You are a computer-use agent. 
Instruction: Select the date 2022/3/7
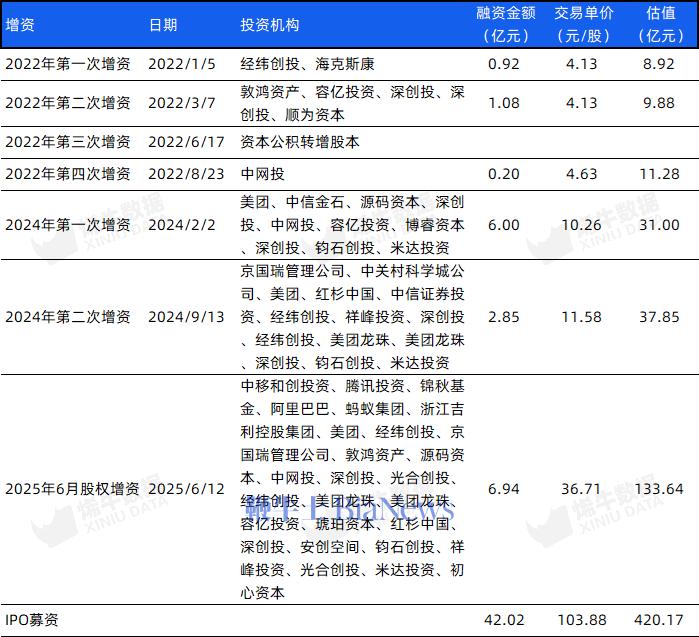182,103
